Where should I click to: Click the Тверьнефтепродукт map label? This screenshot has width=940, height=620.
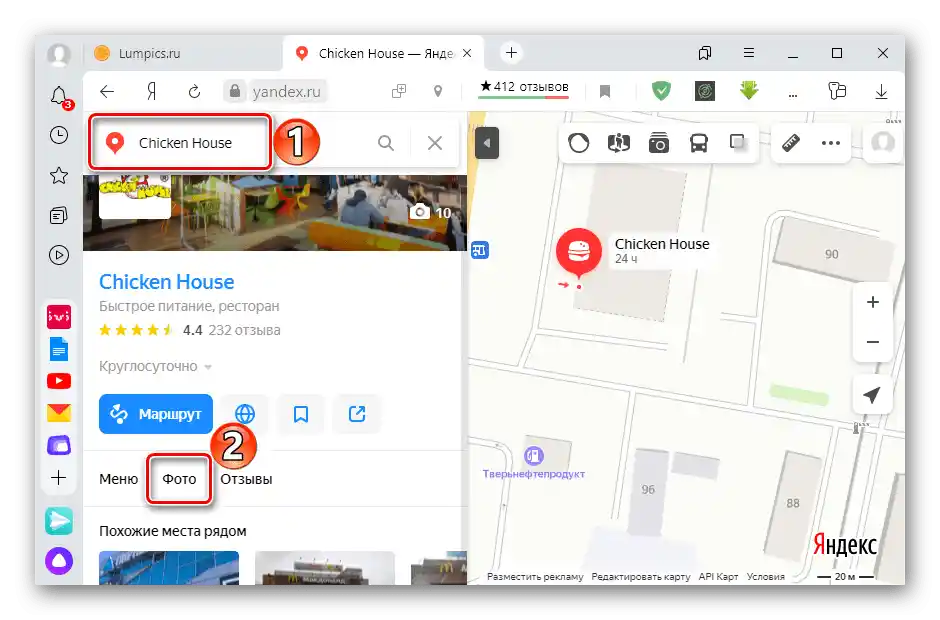(534, 474)
